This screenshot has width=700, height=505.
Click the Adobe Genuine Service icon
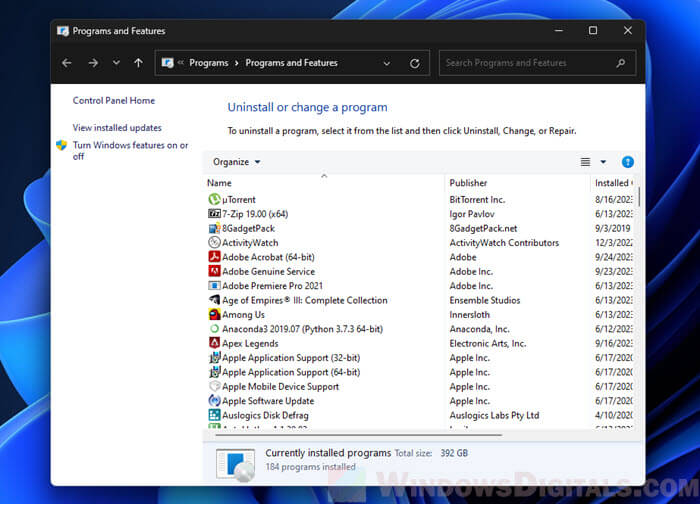[x=214, y=271]
